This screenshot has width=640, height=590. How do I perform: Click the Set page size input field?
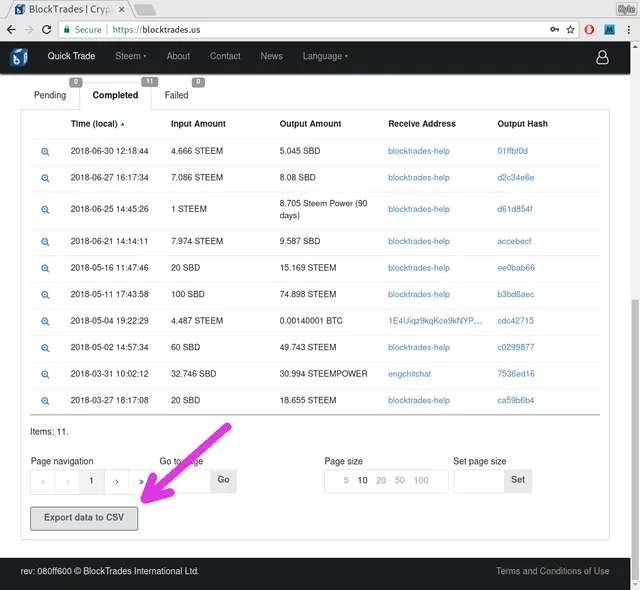(x=479, y=481)
